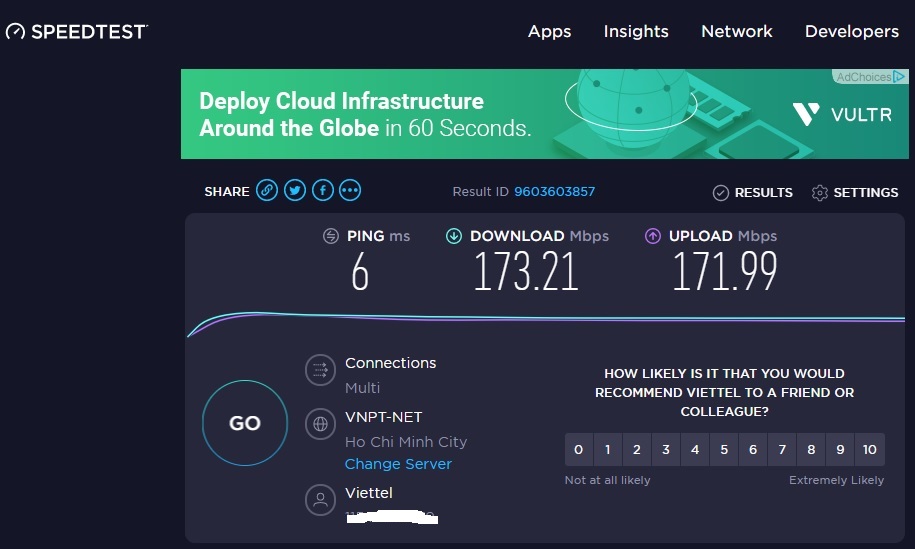Select rating 0 on the survey scale

click(x=579, y=450)
